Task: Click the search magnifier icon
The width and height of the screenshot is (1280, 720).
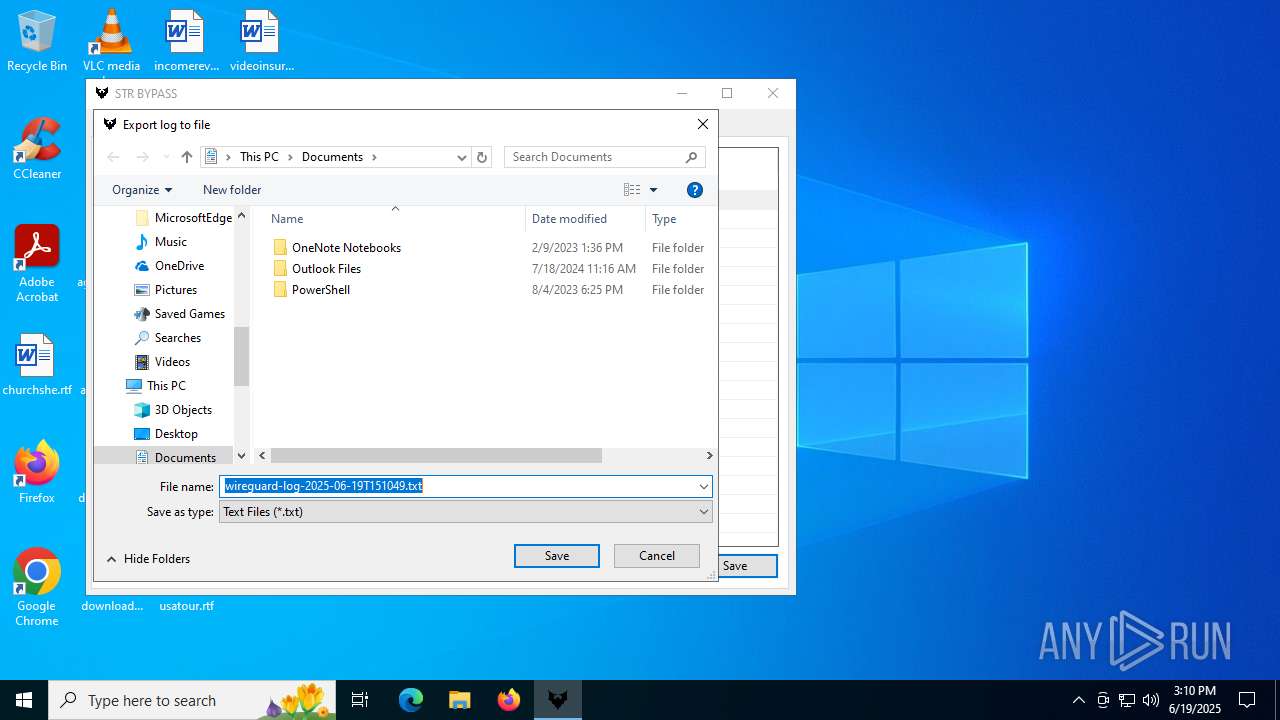Action: (x=691, y=157)
